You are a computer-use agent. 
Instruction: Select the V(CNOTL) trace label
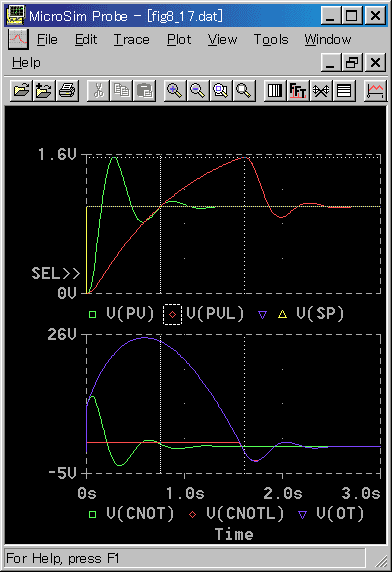pos(245,513)
